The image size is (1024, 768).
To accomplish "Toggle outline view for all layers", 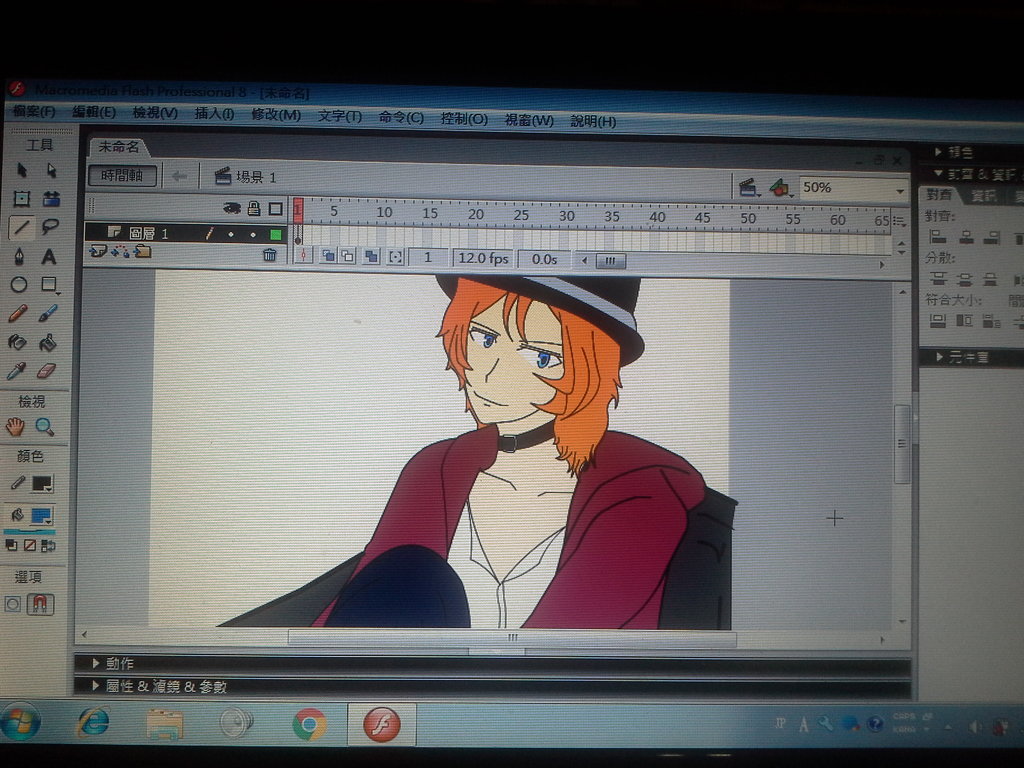I will pos(276,209).
